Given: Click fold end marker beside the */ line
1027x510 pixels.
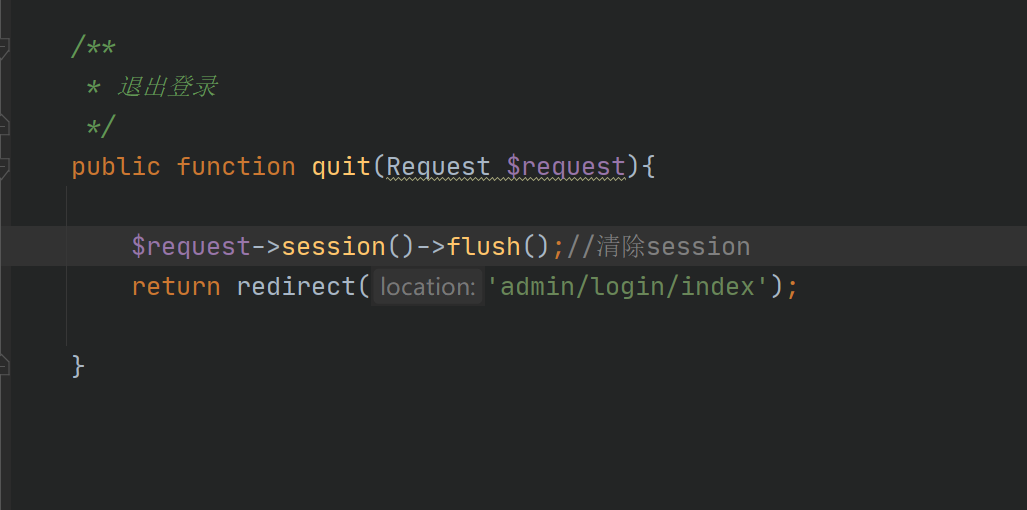Looking at the screenshot, I should 5,126.
